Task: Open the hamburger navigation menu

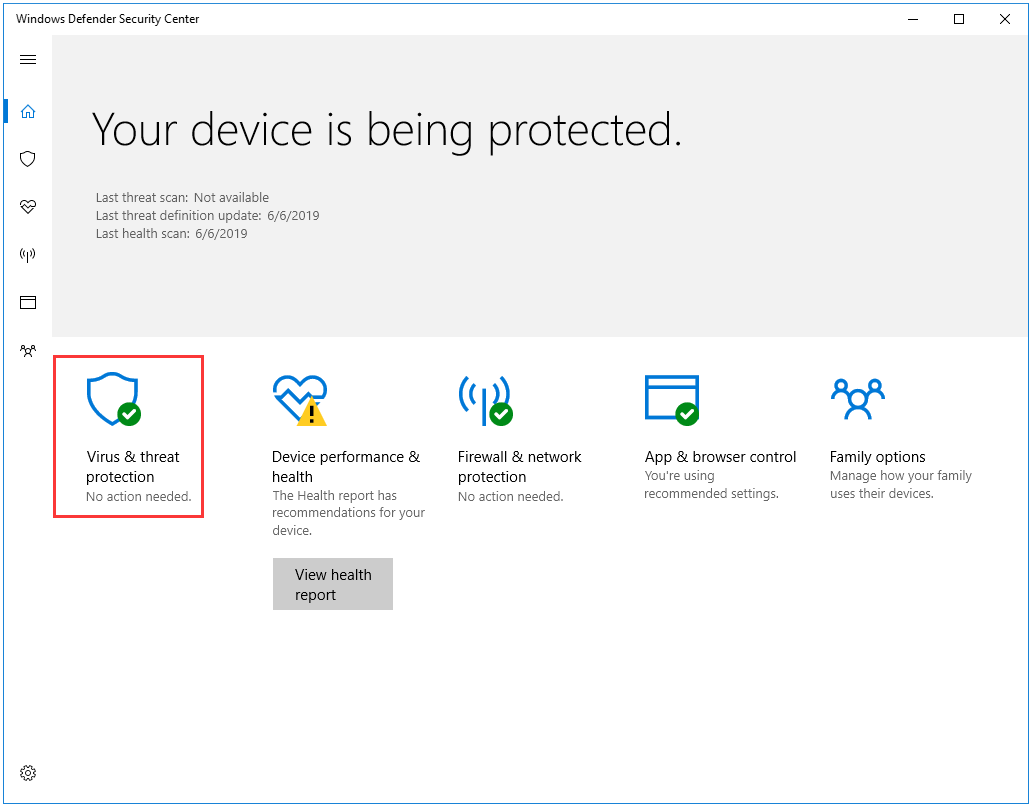Action: click(x=28, y=60)
